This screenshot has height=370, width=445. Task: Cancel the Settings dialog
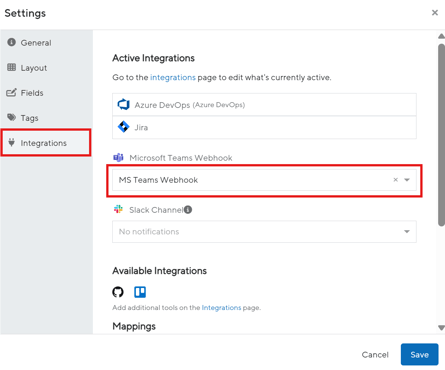[x=375, y=355]
